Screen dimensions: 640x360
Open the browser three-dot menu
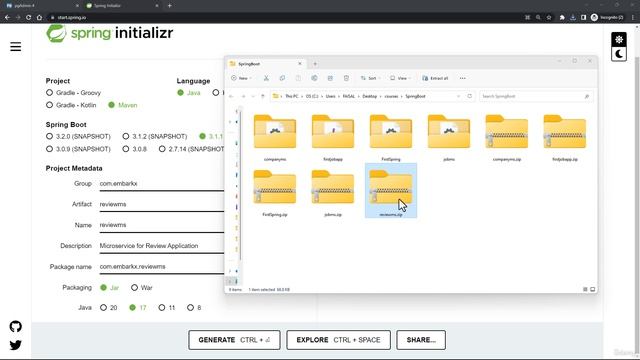[633, 18]
